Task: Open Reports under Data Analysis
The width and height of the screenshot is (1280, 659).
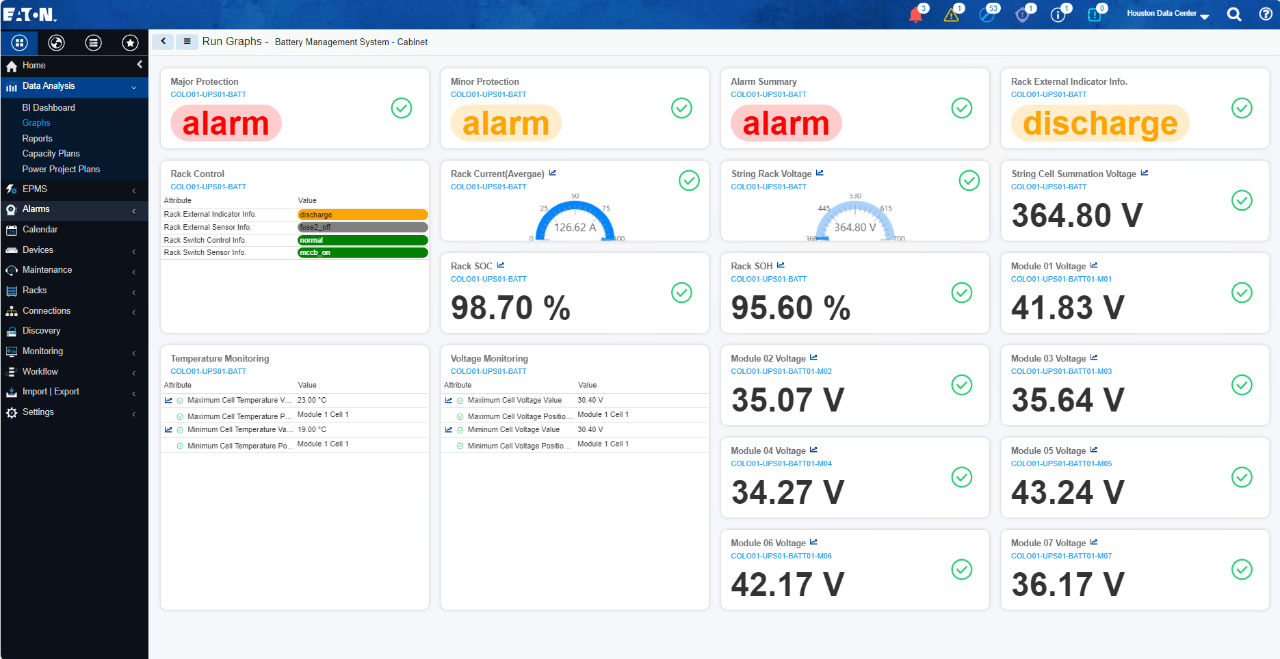Action: [37, 138]
